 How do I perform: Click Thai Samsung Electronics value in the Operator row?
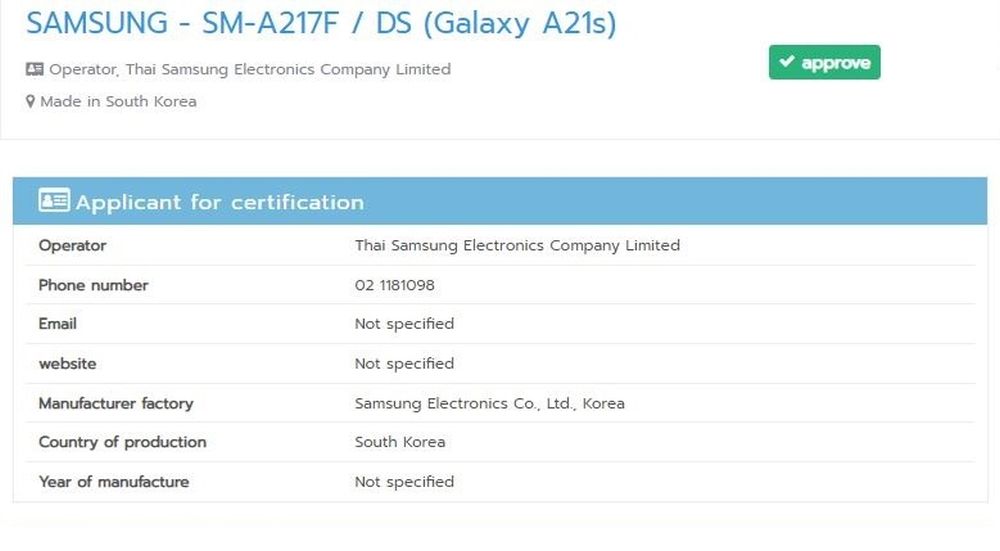517,245
